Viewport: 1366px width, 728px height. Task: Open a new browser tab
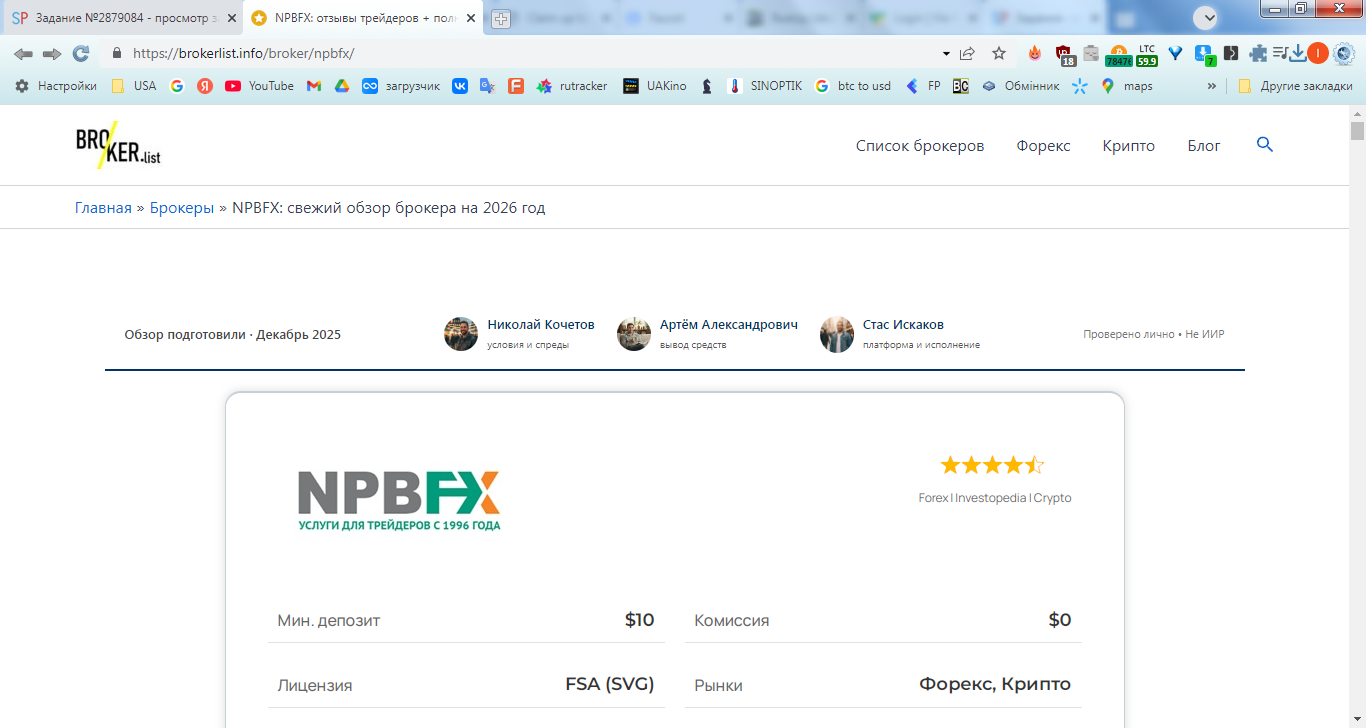(501, 18)
